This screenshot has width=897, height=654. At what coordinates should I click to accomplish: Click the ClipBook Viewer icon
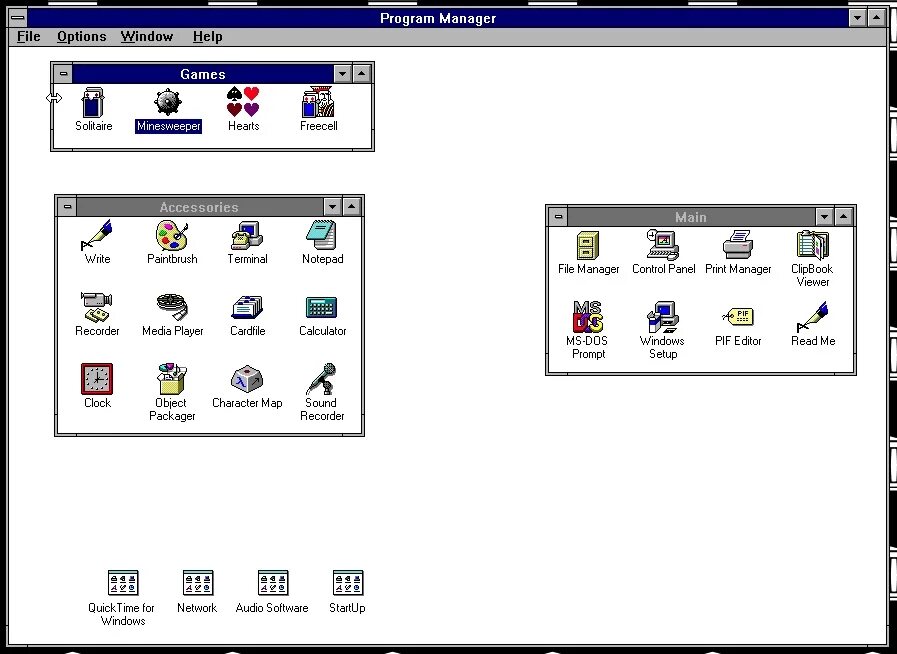click(x=813, y=245)
